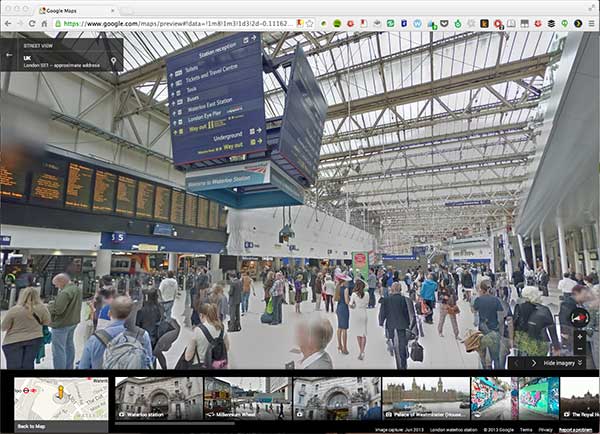Click the imagery carousel scrollbar

pos(175,423)
